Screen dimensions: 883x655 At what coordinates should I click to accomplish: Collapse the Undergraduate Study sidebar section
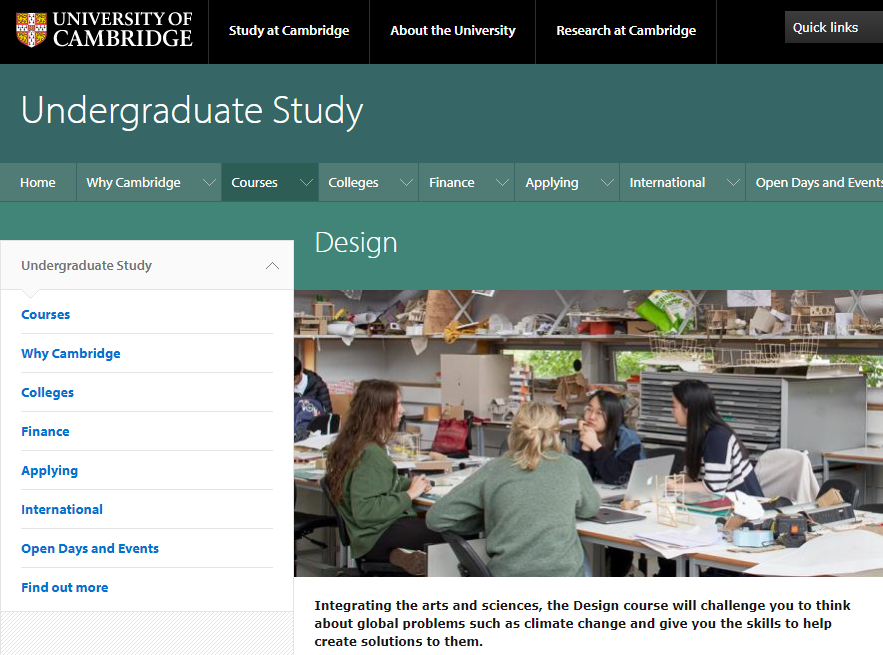coord(272,266)
